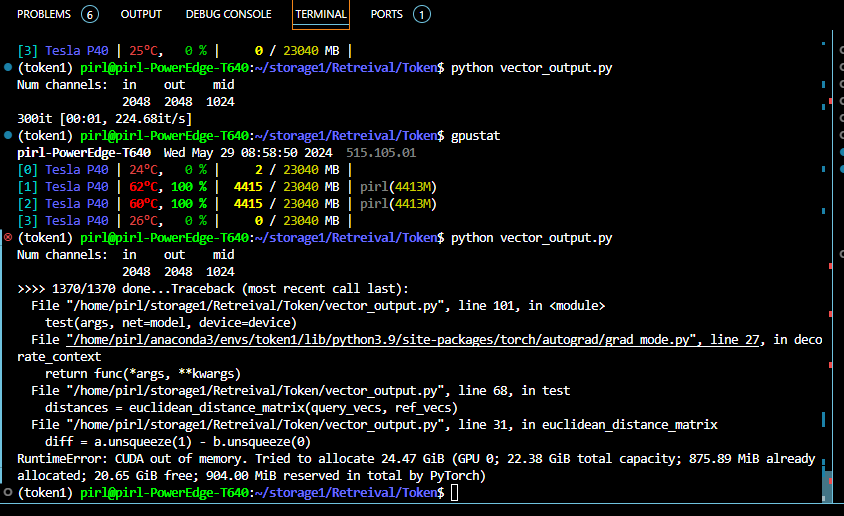Click the gray circle marker beside the empty prompt
Screen dimensions: 844x516
tap(8, 492)
